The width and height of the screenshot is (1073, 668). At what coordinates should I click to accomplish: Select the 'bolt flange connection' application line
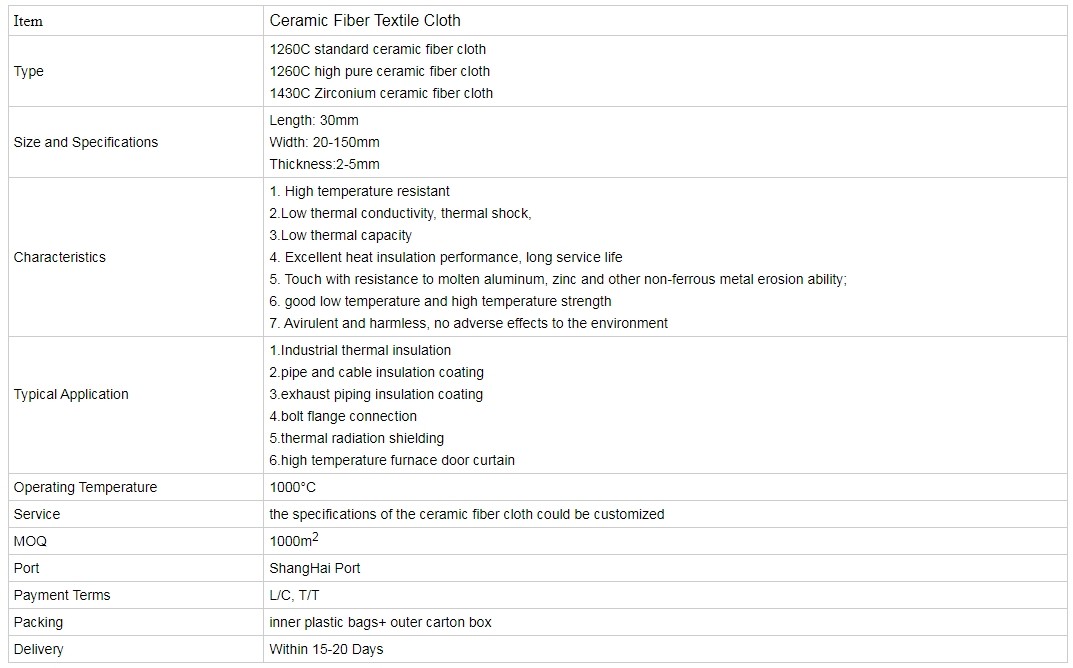343,416
